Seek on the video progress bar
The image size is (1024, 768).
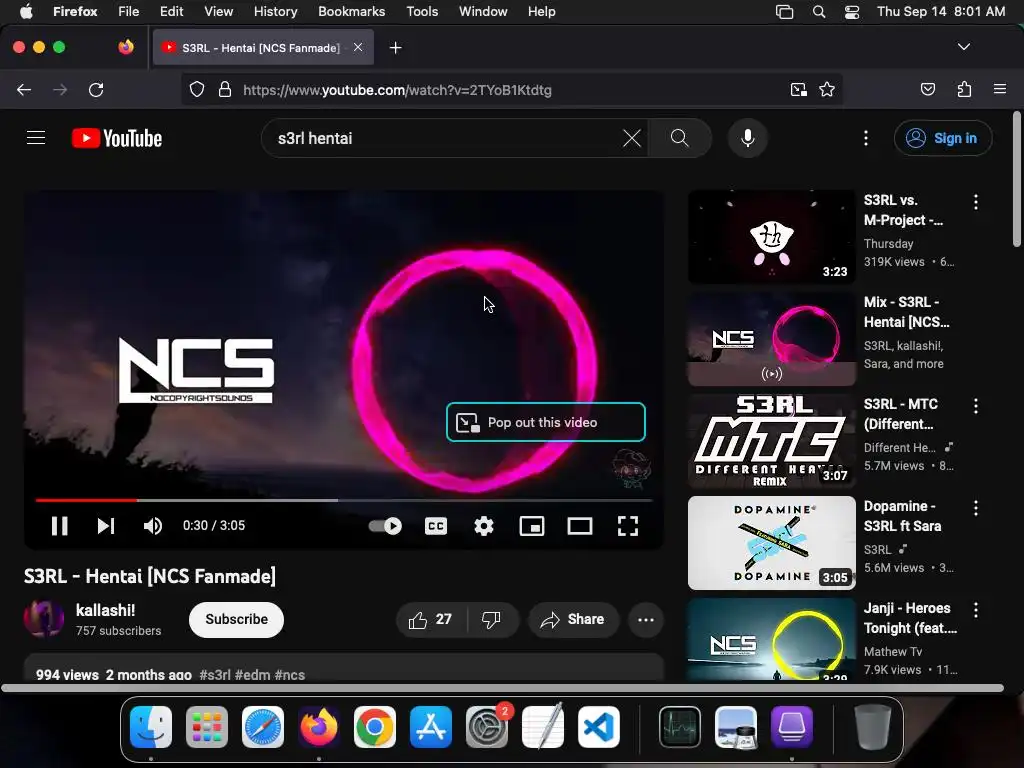point(344,500)
